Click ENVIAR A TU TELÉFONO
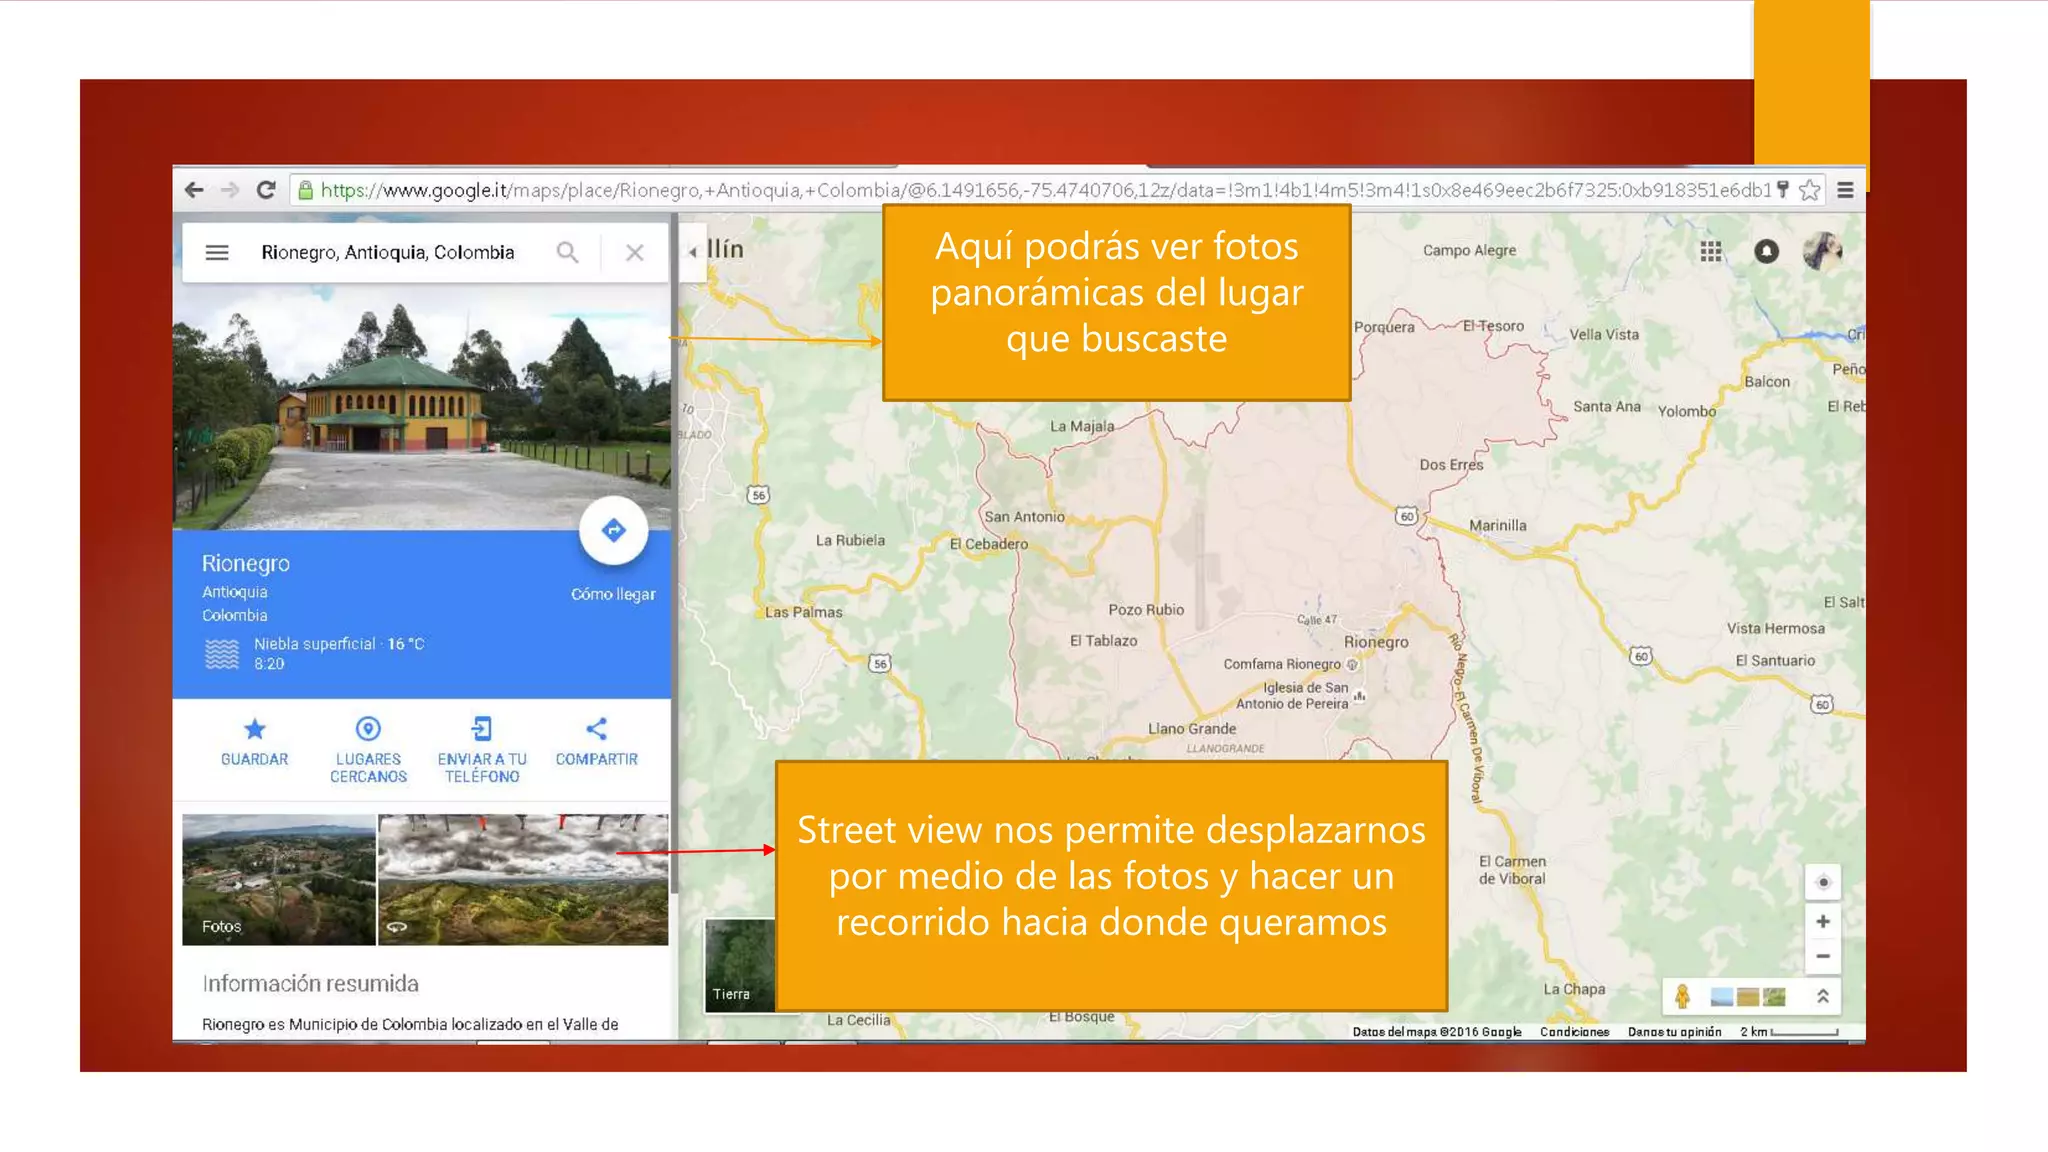The width and height of the screenshot is (2048, 1152). [x=482, y=749]
